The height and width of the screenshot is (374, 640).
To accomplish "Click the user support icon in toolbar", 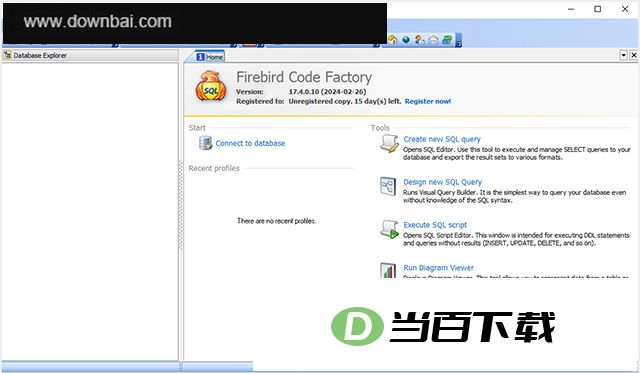I will pos(419,40).
